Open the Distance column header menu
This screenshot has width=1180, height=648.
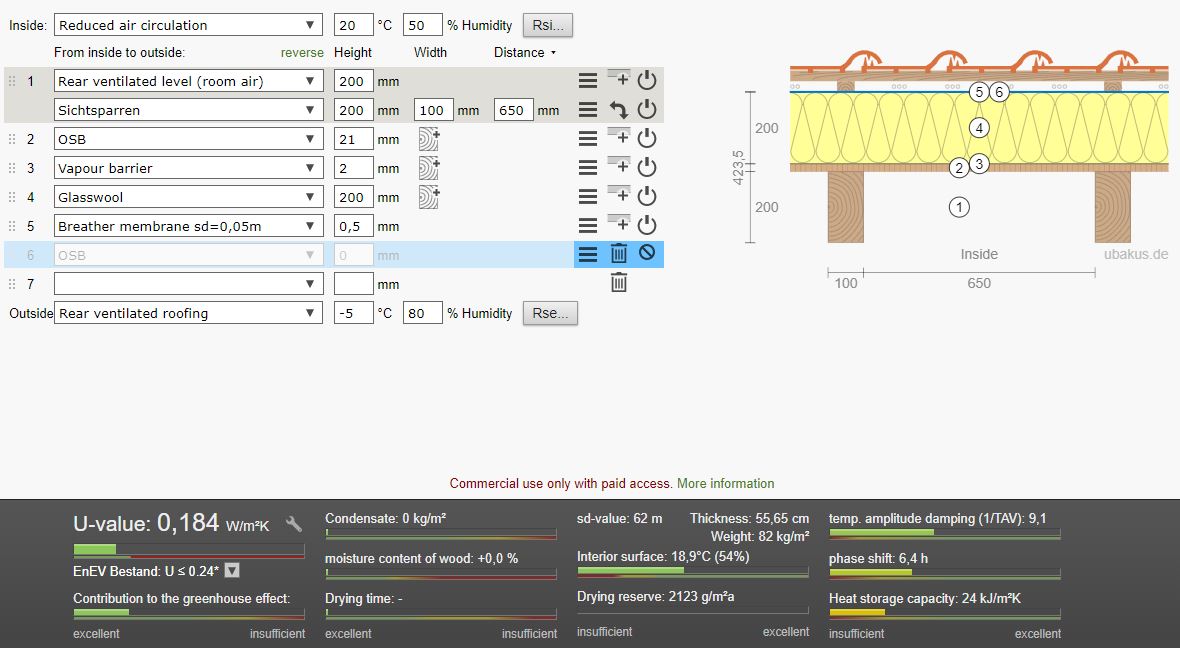[x=525, y=52]
